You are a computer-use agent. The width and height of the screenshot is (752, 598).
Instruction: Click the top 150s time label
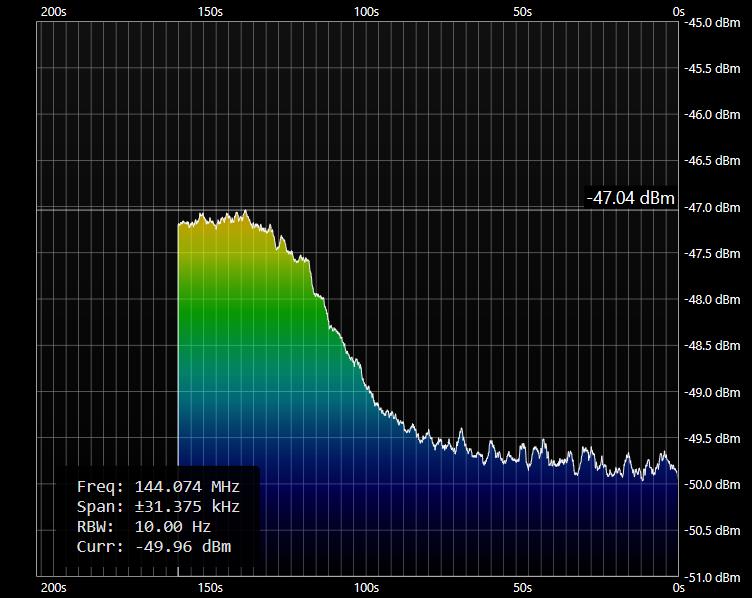210,12
